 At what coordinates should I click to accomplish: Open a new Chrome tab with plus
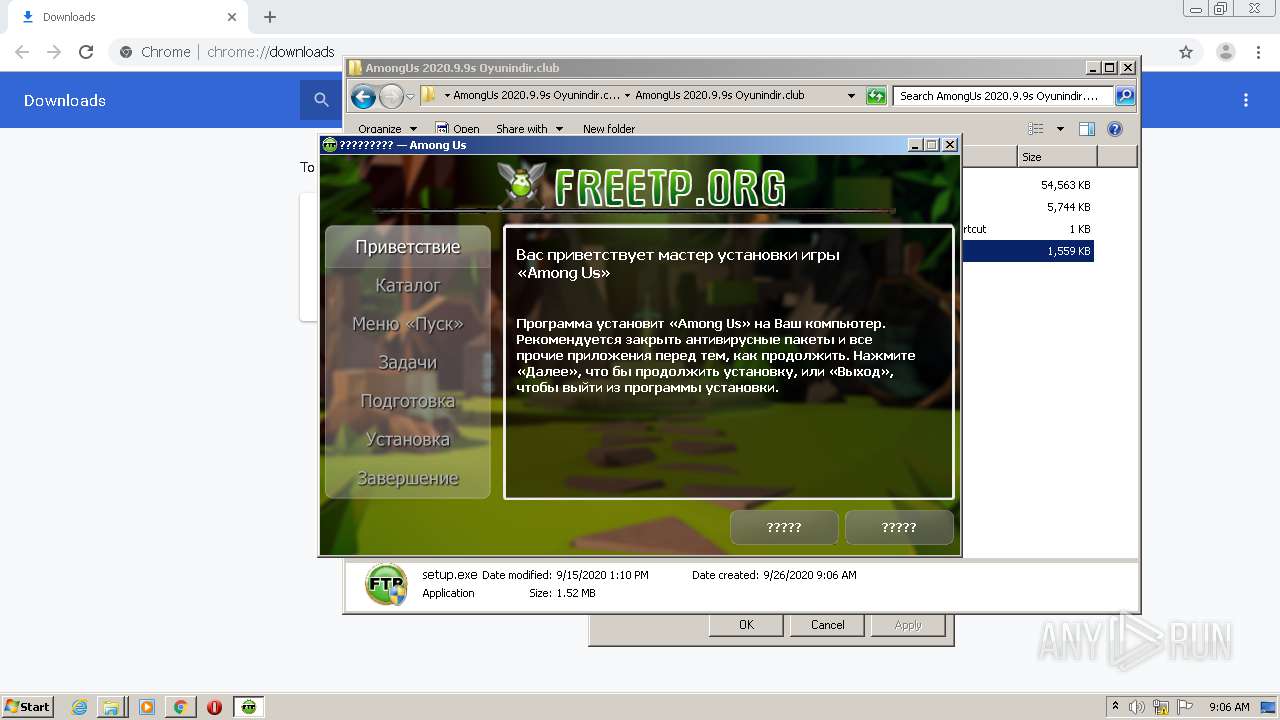click(x=270, y=17)
